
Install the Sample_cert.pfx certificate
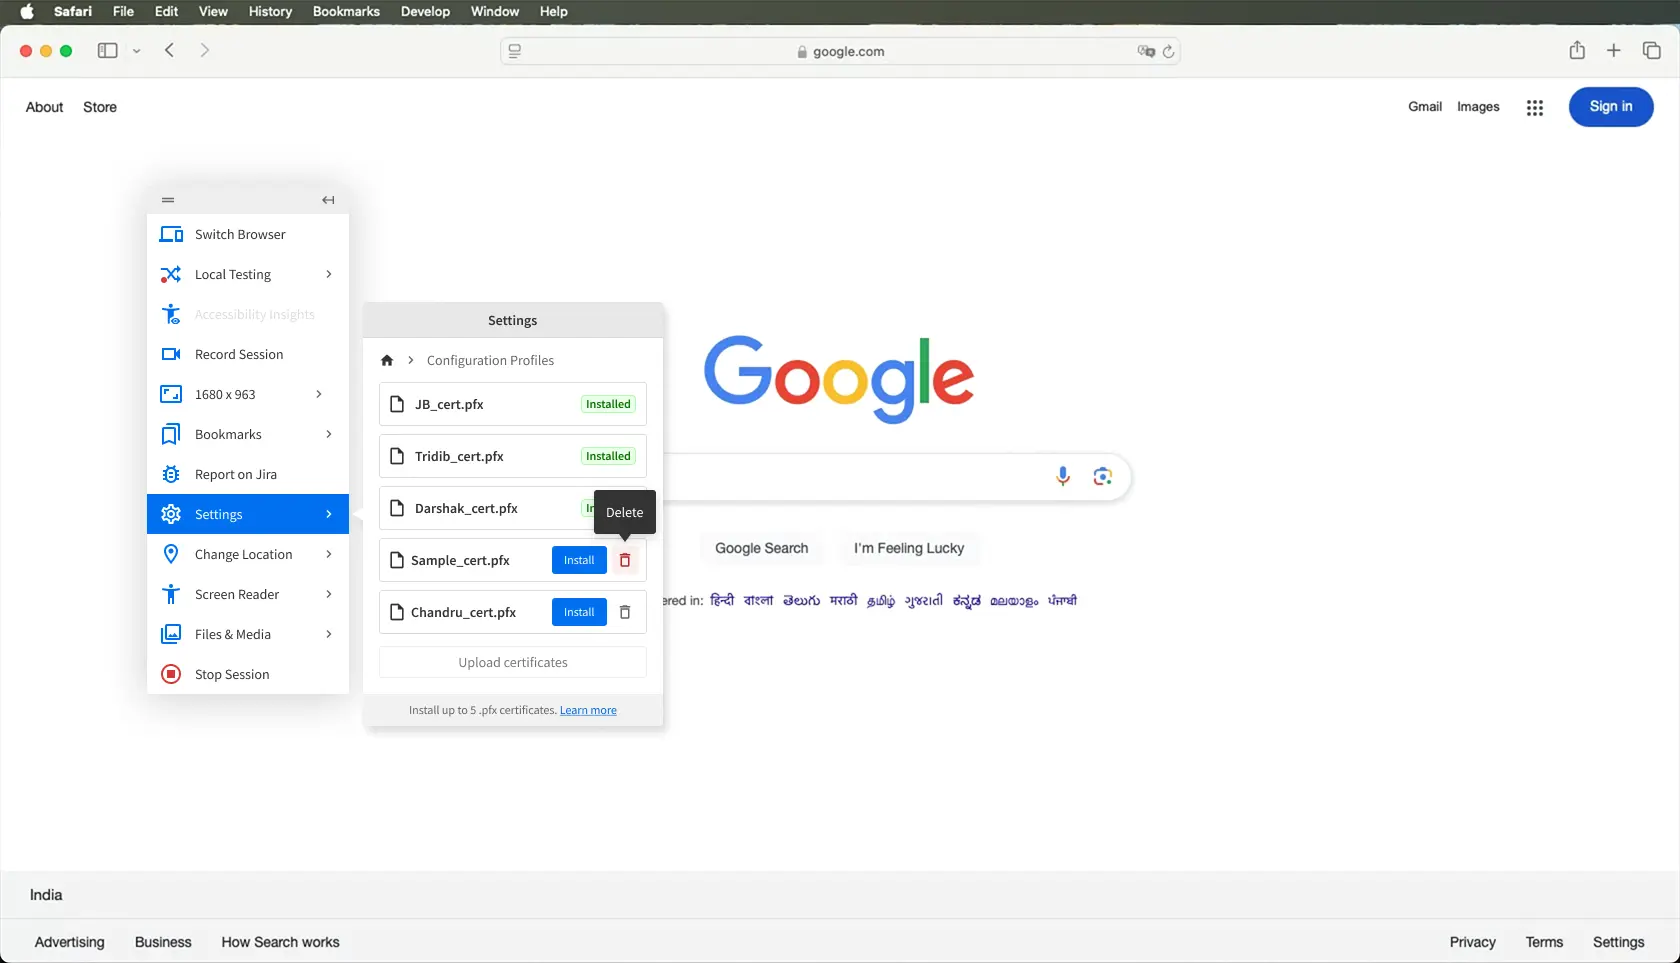pyautogui.click(x=579, y=560)
